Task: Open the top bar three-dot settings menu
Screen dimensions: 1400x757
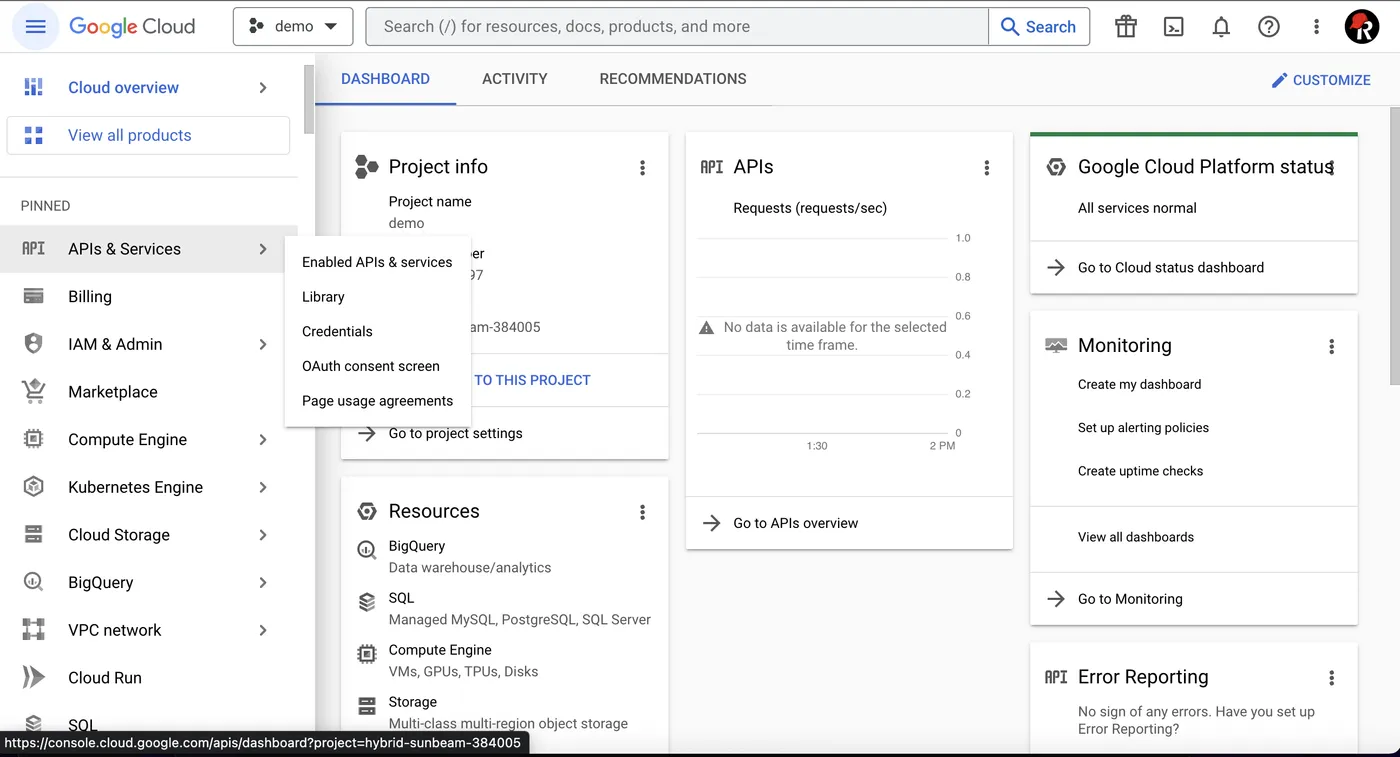Action: [1316, 27]
